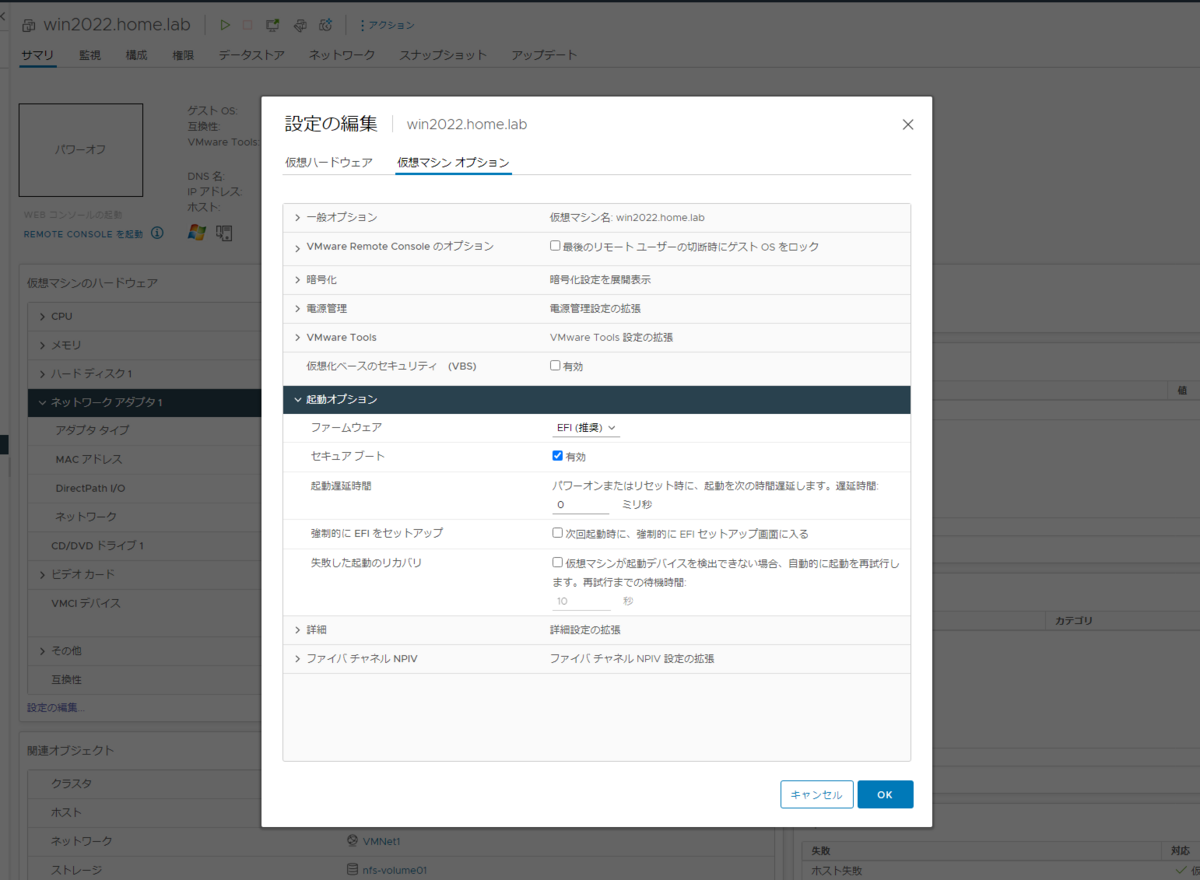Click the nfs-volume01 storage link
The height and width of the screenshot is (880, 1200).
point(395,871)
